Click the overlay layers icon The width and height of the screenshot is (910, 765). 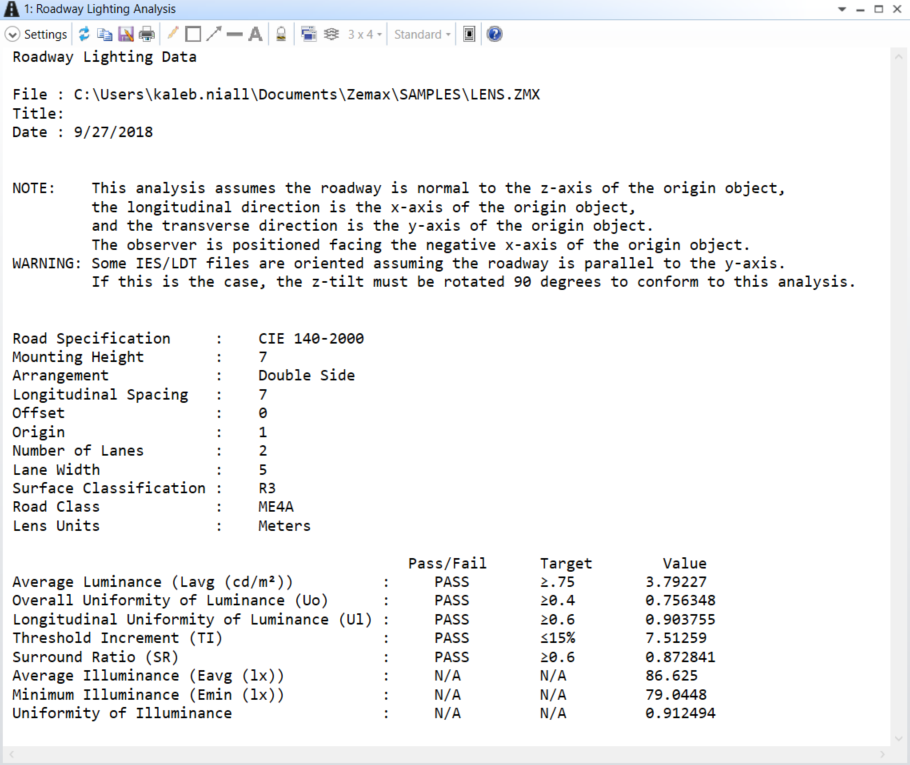click(x=331, y=34)
